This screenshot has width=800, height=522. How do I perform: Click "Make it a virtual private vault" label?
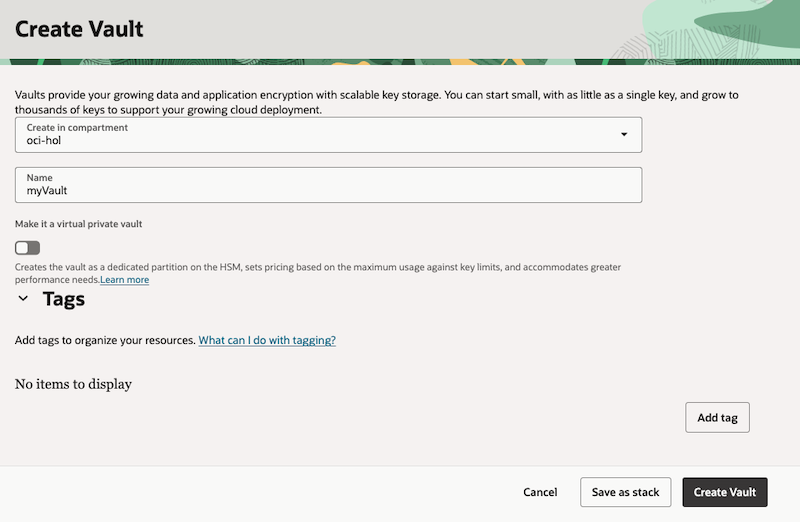tap(78, 224)
